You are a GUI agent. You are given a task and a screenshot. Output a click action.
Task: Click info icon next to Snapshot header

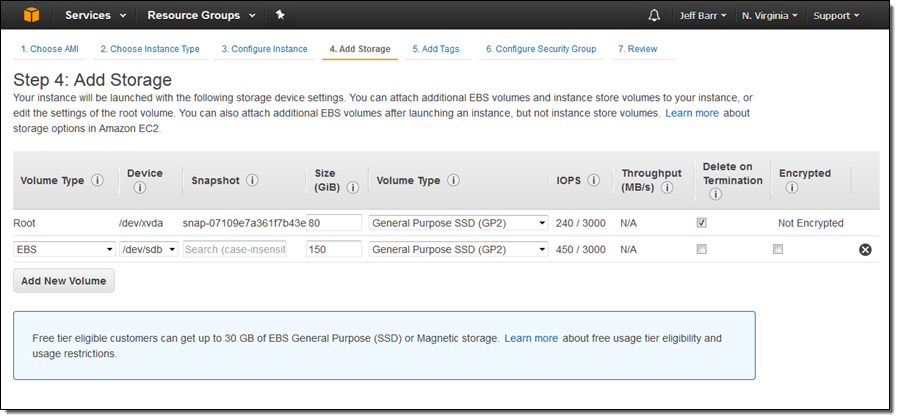(x=252, y=181)
